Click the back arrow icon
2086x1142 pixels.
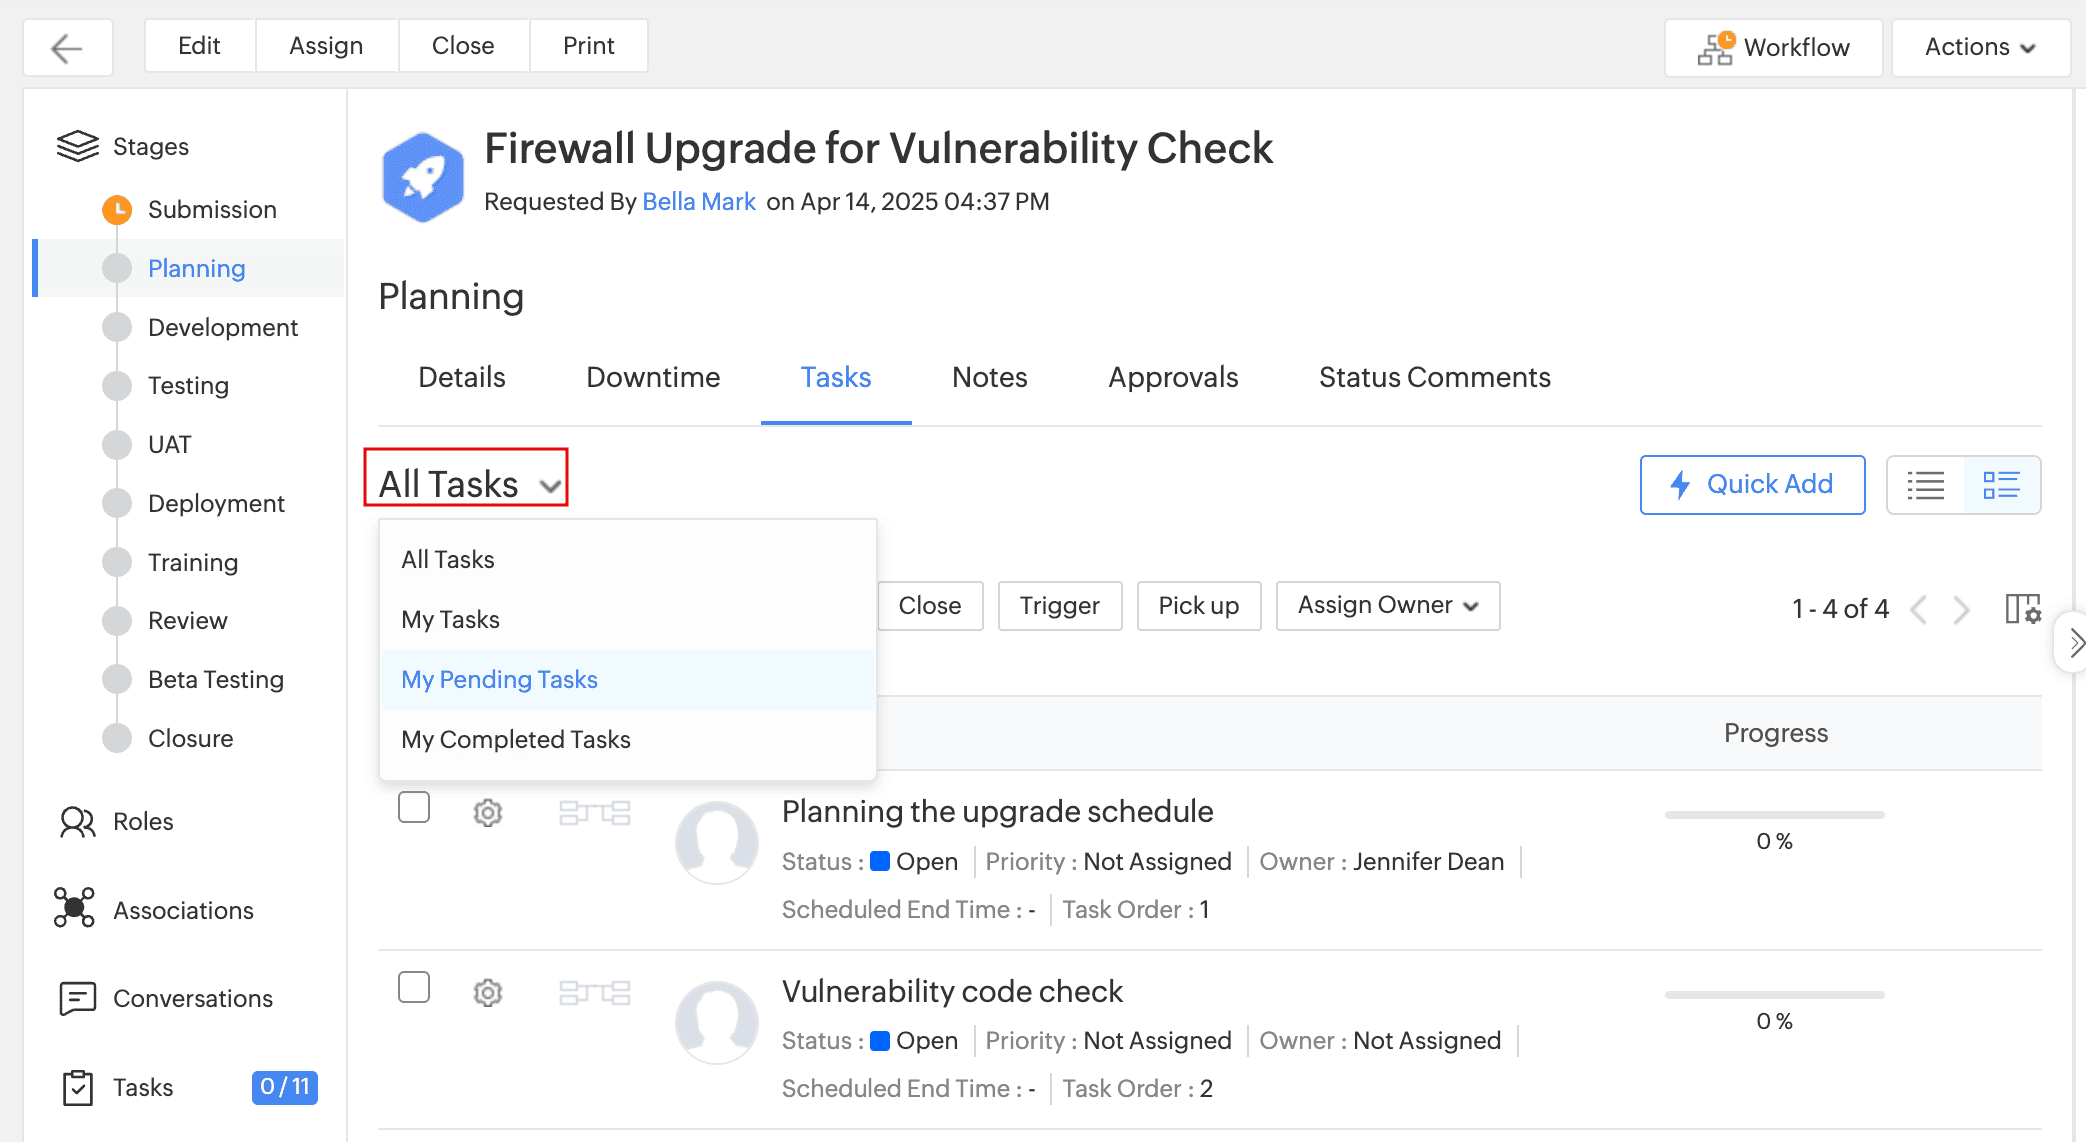pyautogui.click(x=67, y=47)
